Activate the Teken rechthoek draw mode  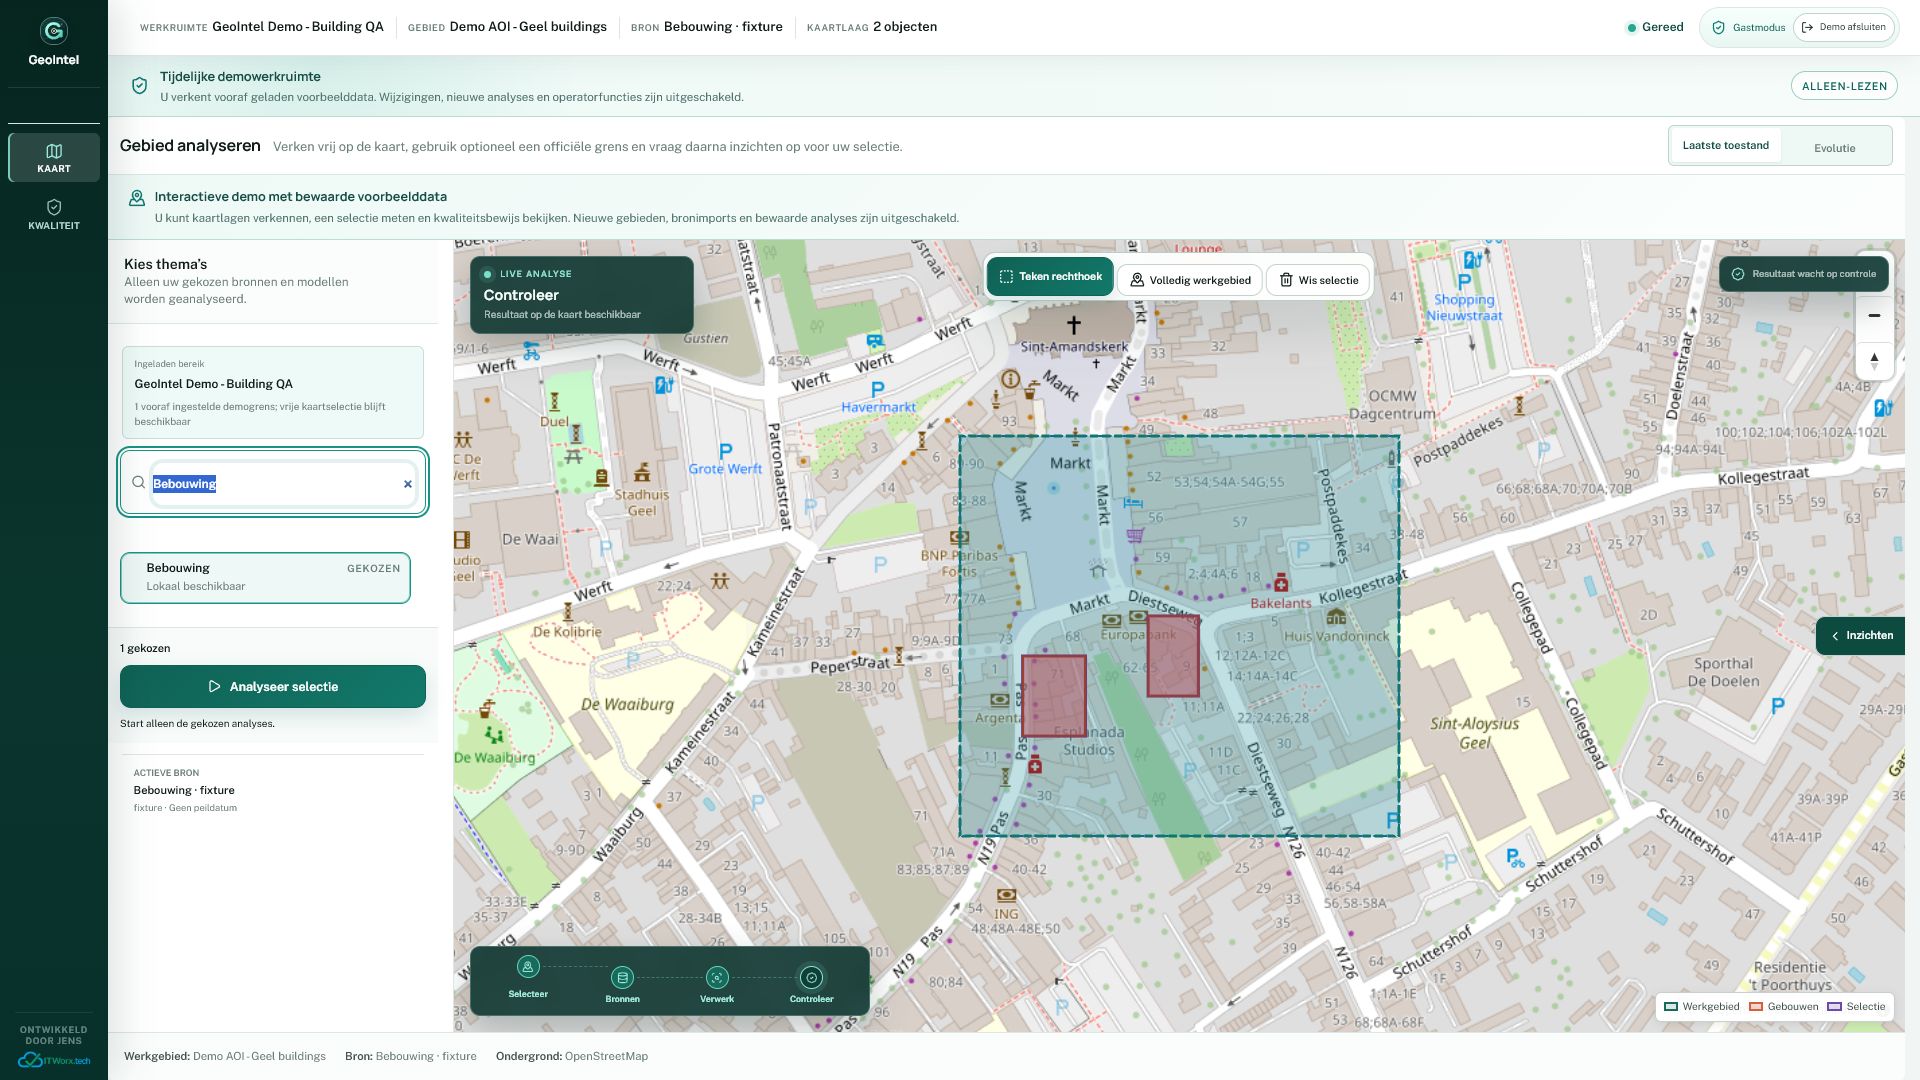point(1050,277)
